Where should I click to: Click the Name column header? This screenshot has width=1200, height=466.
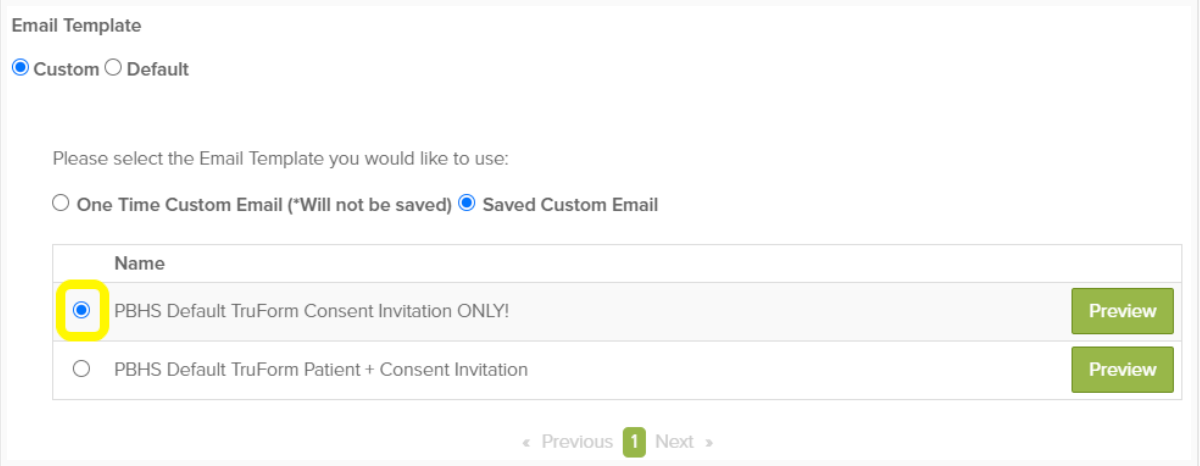[140, 264]
